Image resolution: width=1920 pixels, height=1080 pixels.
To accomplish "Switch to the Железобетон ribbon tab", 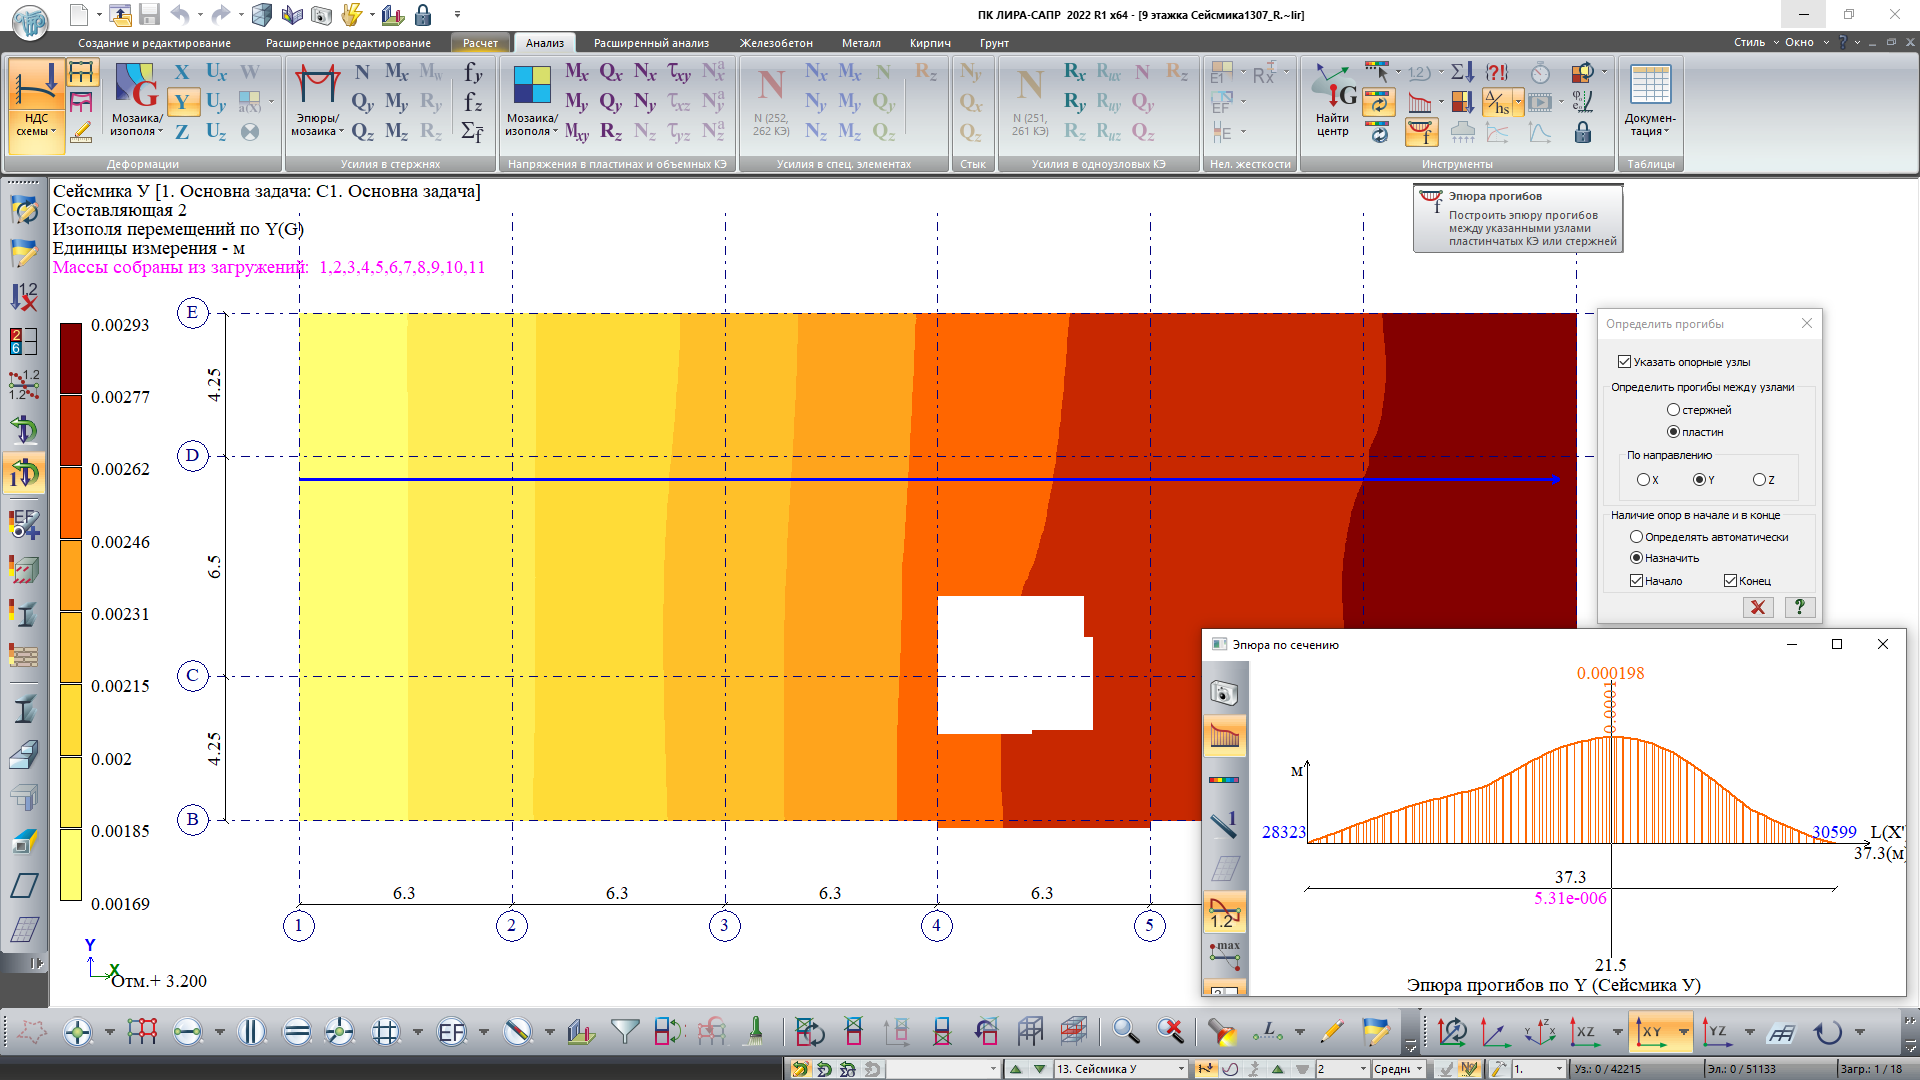I will click(776, 43).
